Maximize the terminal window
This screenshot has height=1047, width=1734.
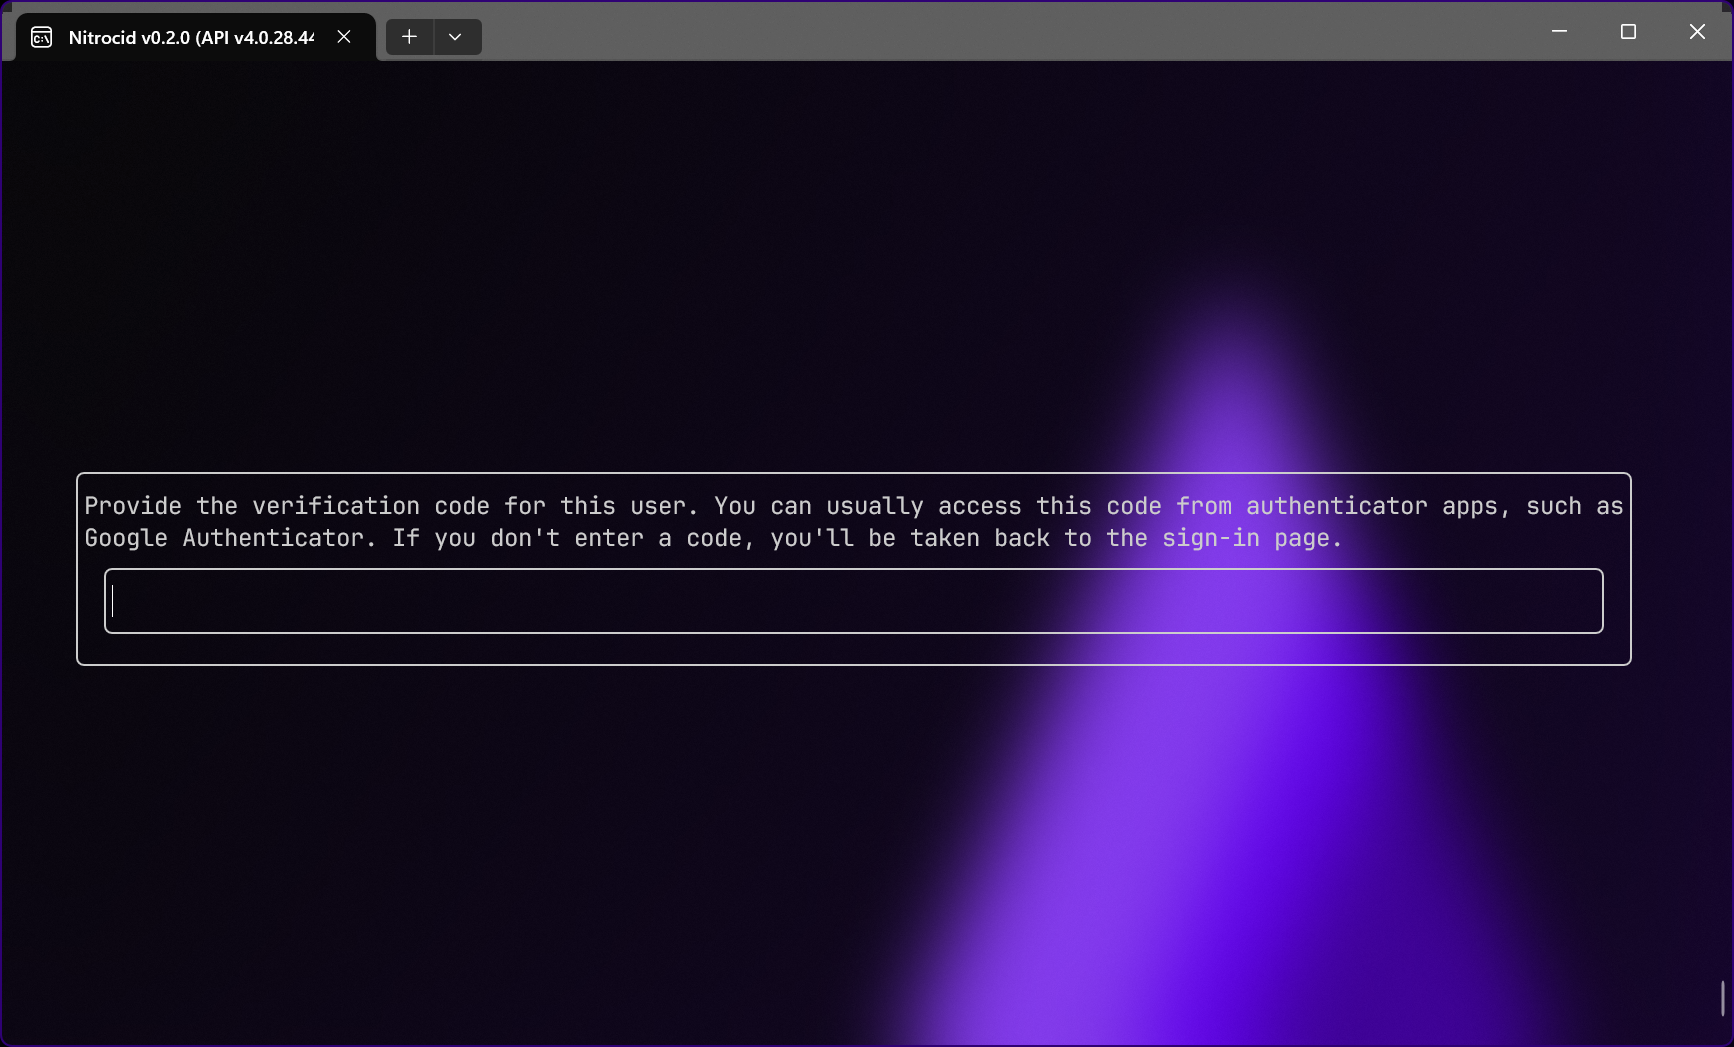1628,32
